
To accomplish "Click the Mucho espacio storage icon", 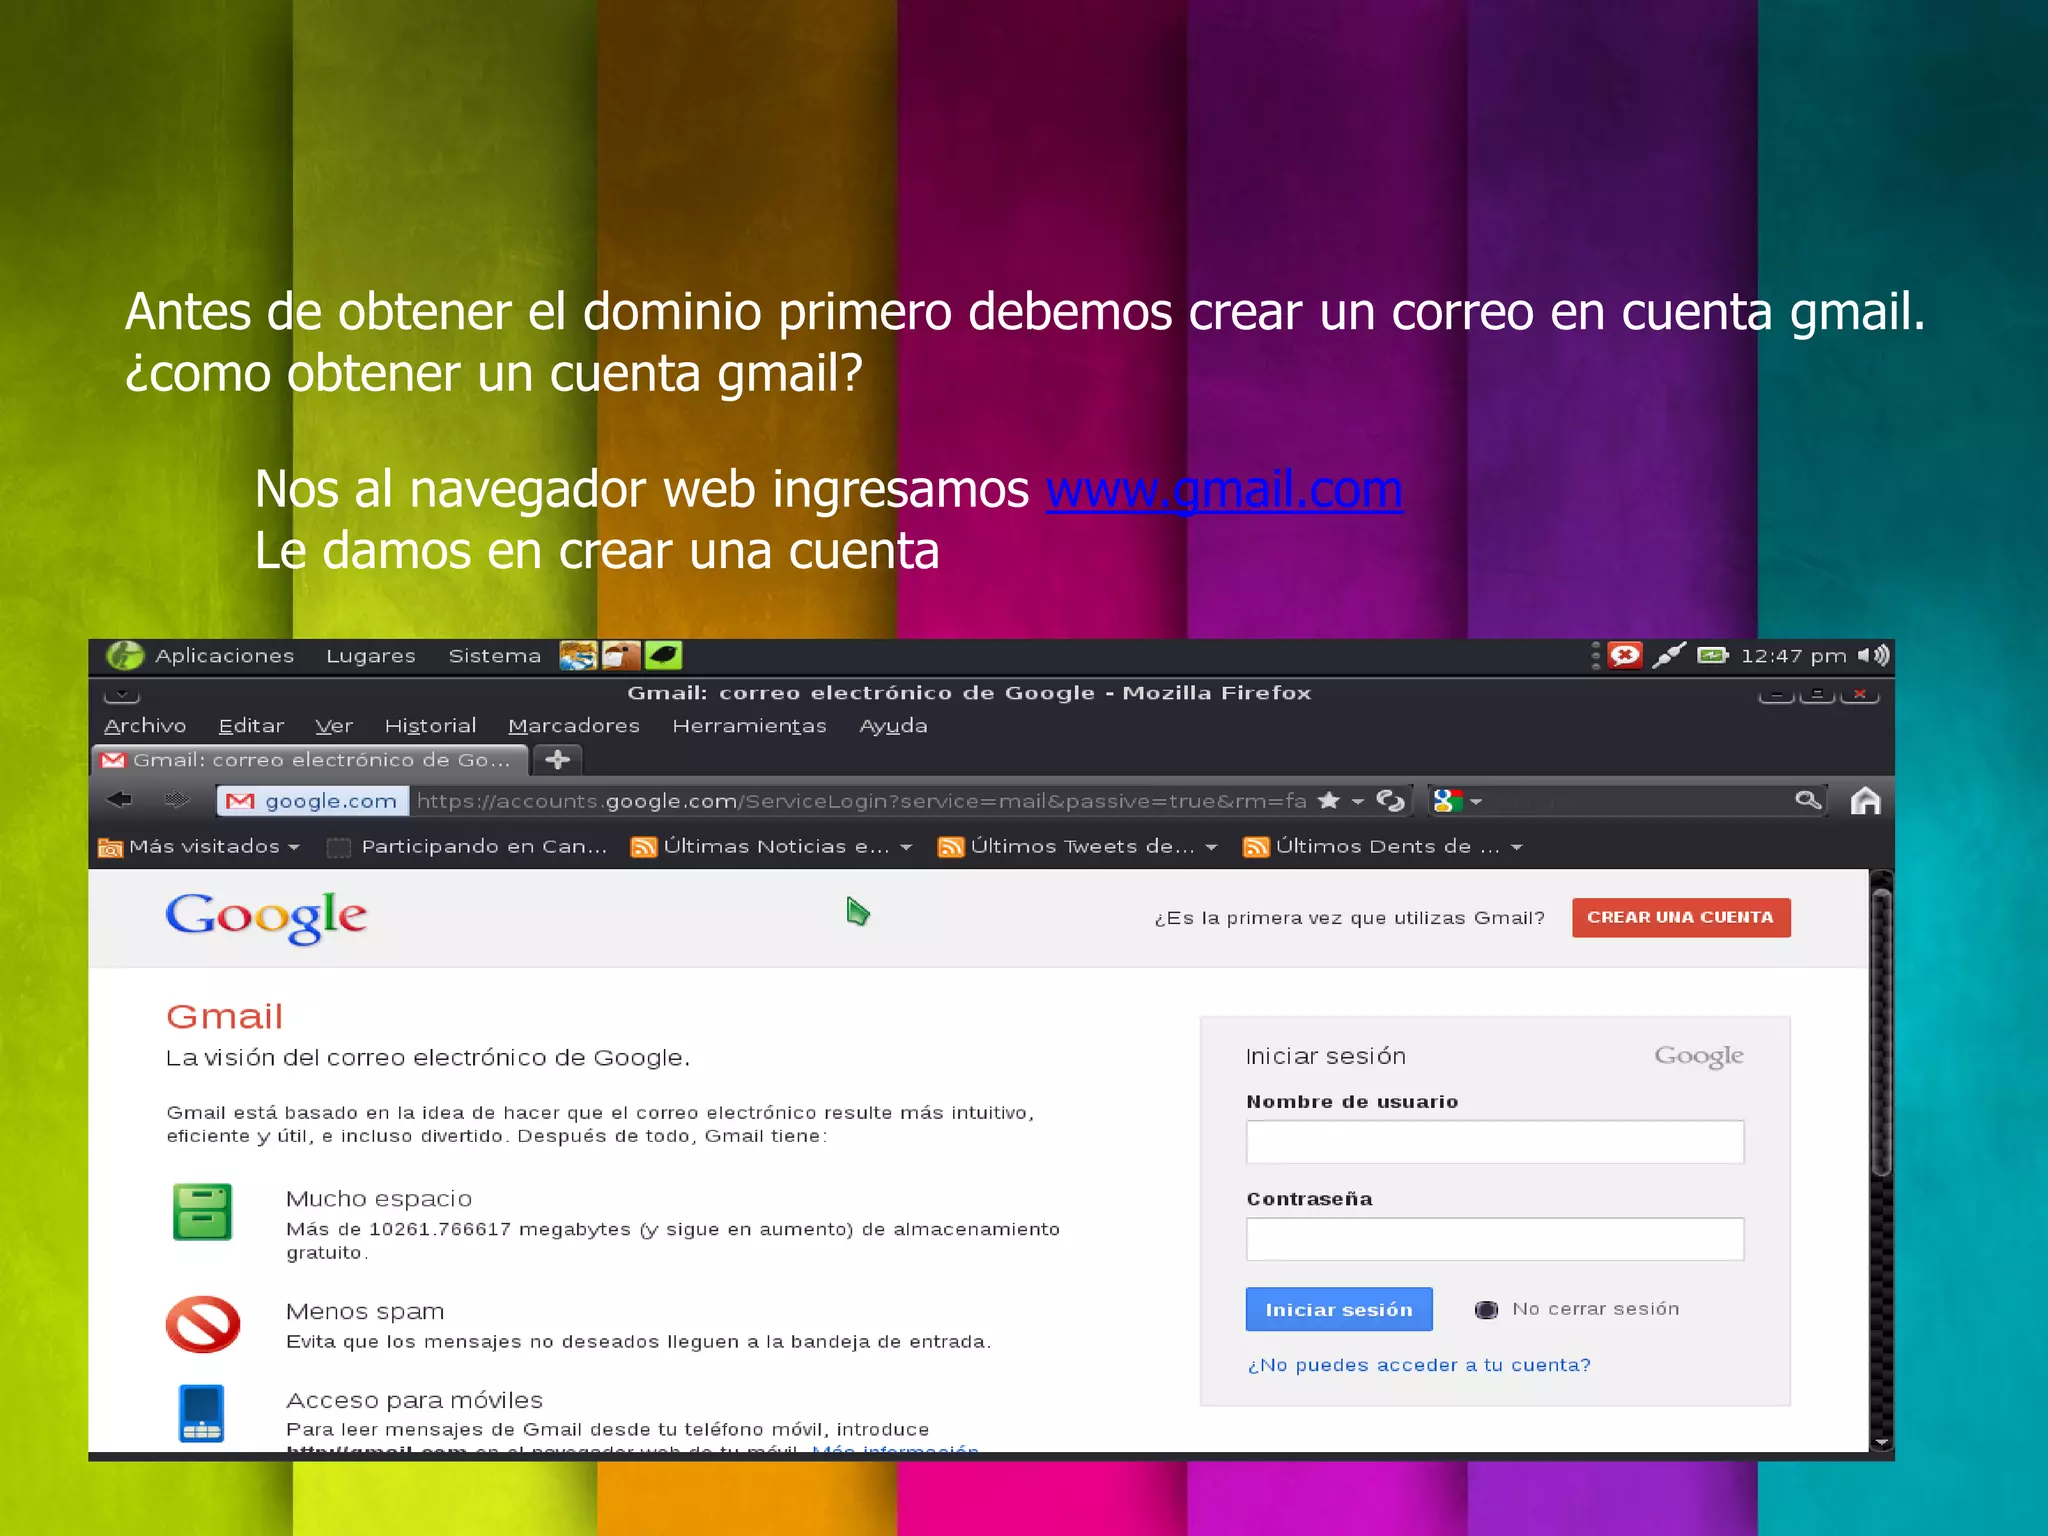I will [x=203, y=1212].
